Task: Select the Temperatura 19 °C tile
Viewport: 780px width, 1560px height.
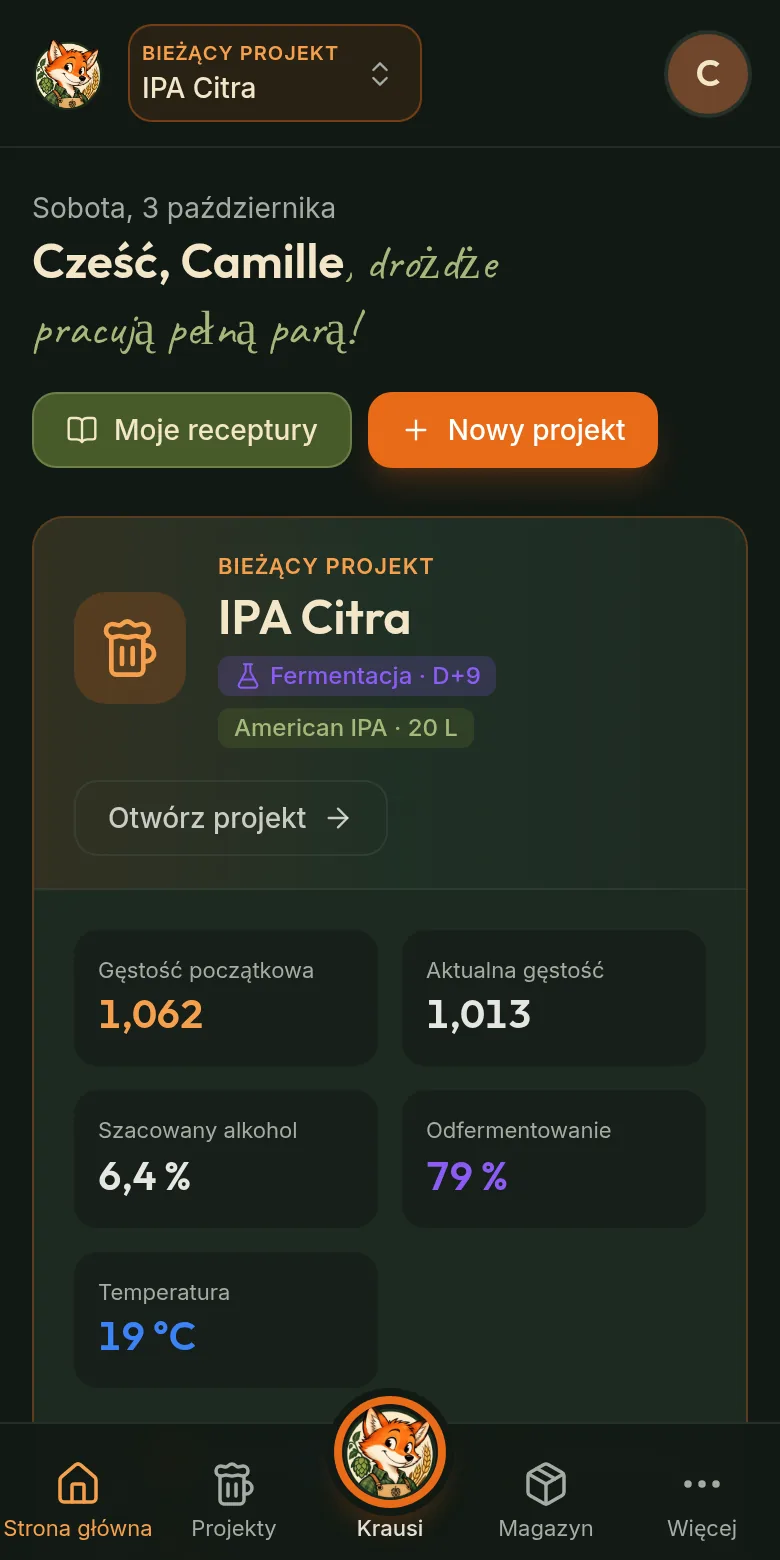Action: click(x=226, y=1320)
